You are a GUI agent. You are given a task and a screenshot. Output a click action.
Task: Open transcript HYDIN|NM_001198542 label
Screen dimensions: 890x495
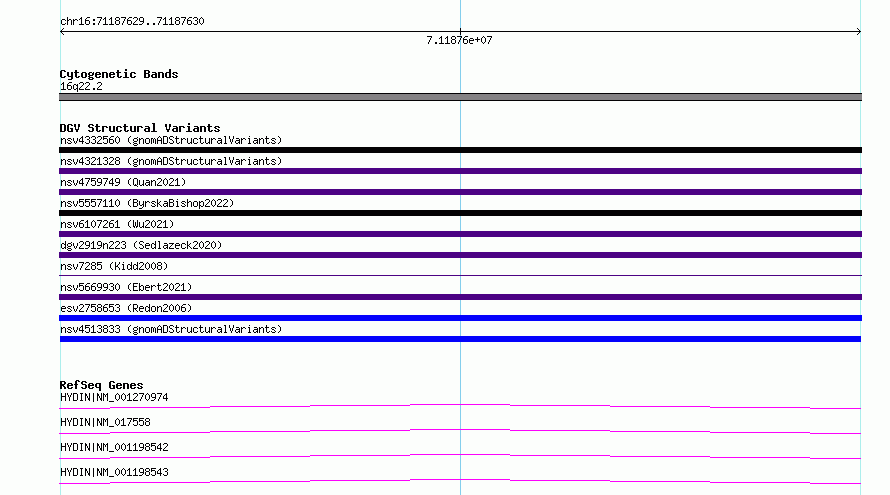pyautogui.click(x=114, y=447)
